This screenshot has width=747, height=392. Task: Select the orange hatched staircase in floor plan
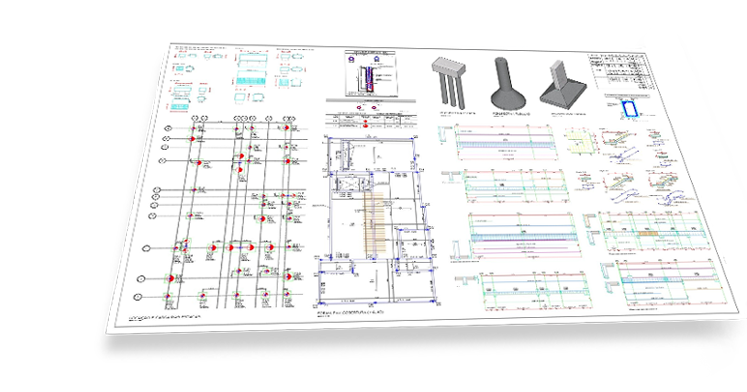374,222
